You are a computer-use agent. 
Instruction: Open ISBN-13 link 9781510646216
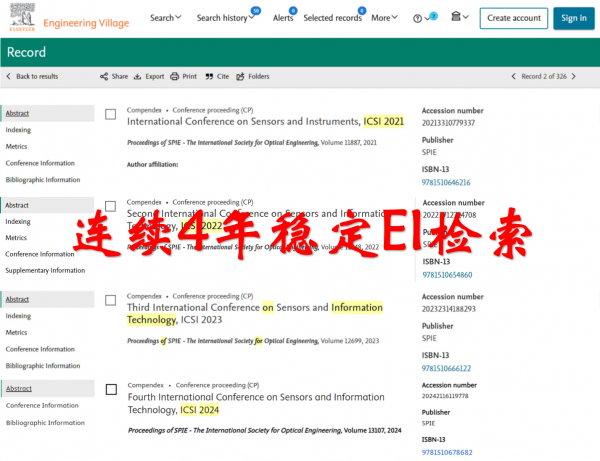click(446, 182)
